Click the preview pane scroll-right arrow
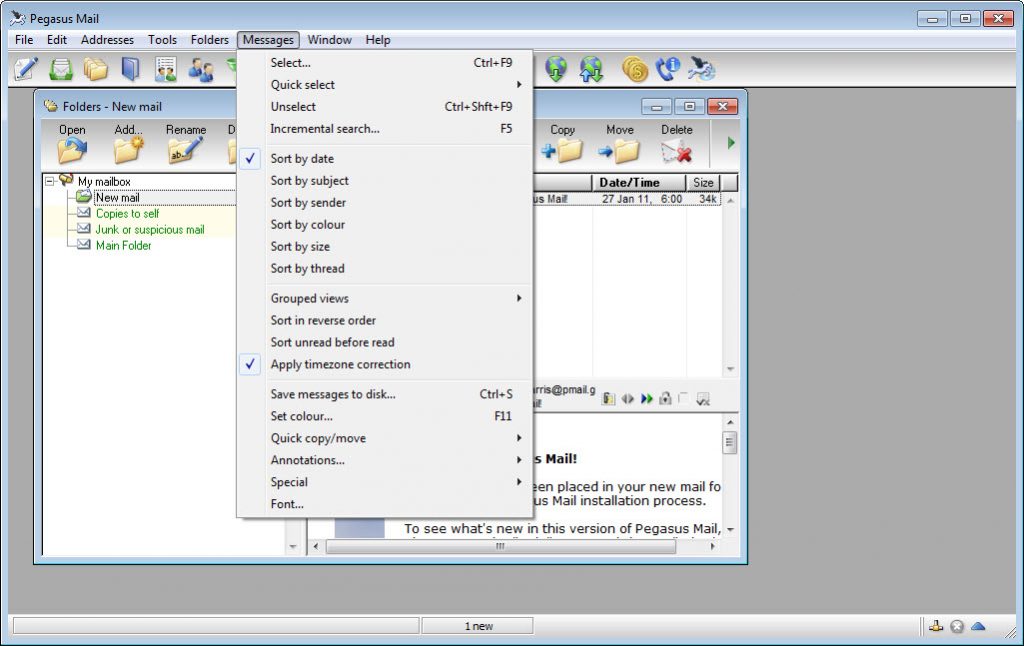 [712, 546]
